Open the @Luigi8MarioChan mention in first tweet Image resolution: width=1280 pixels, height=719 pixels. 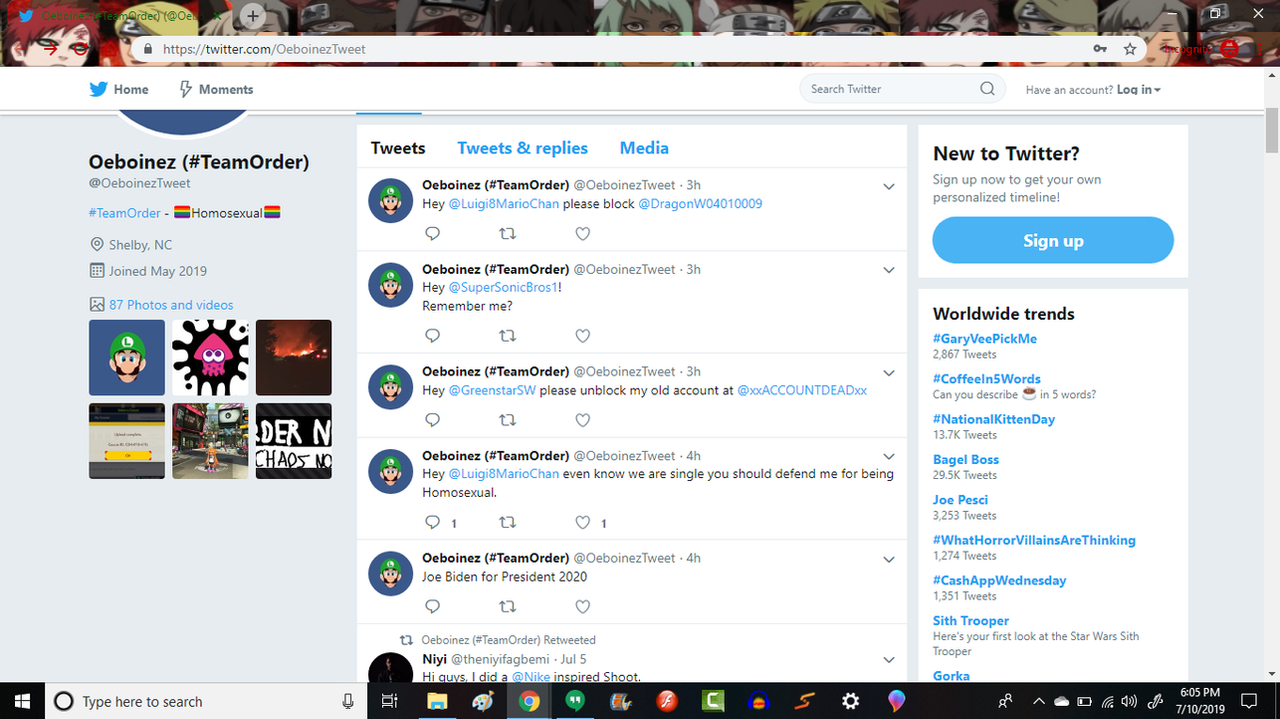503,203
